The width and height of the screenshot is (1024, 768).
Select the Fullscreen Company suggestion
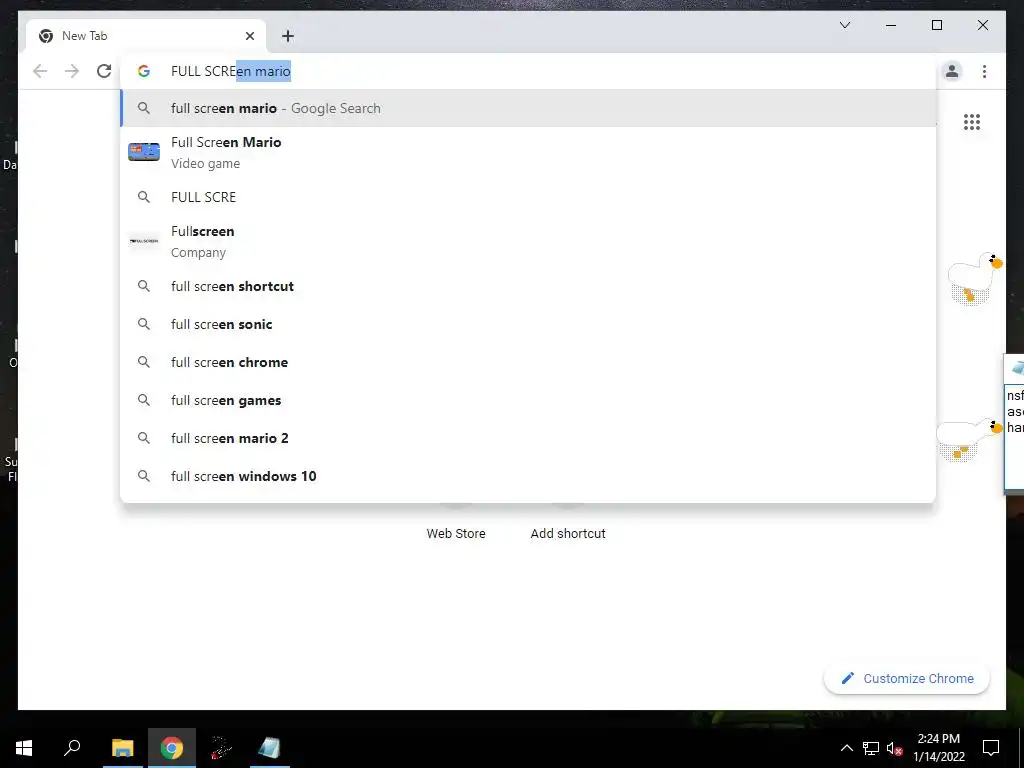[528, 242]
